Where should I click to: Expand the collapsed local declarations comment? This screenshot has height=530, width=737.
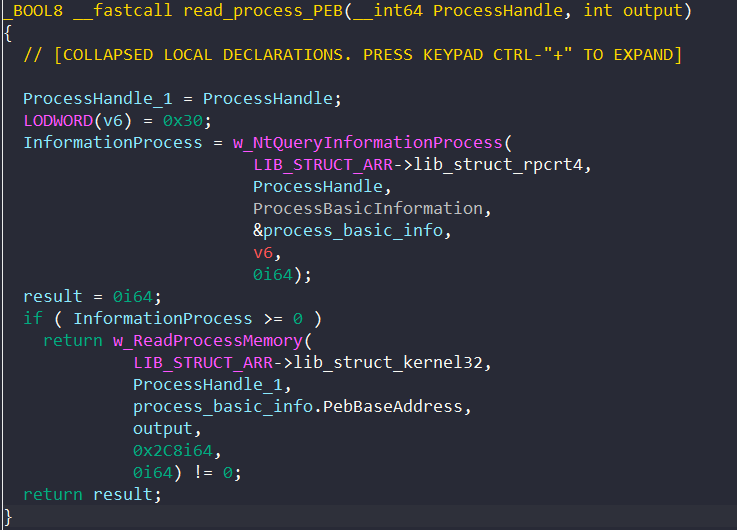(353, 55)
